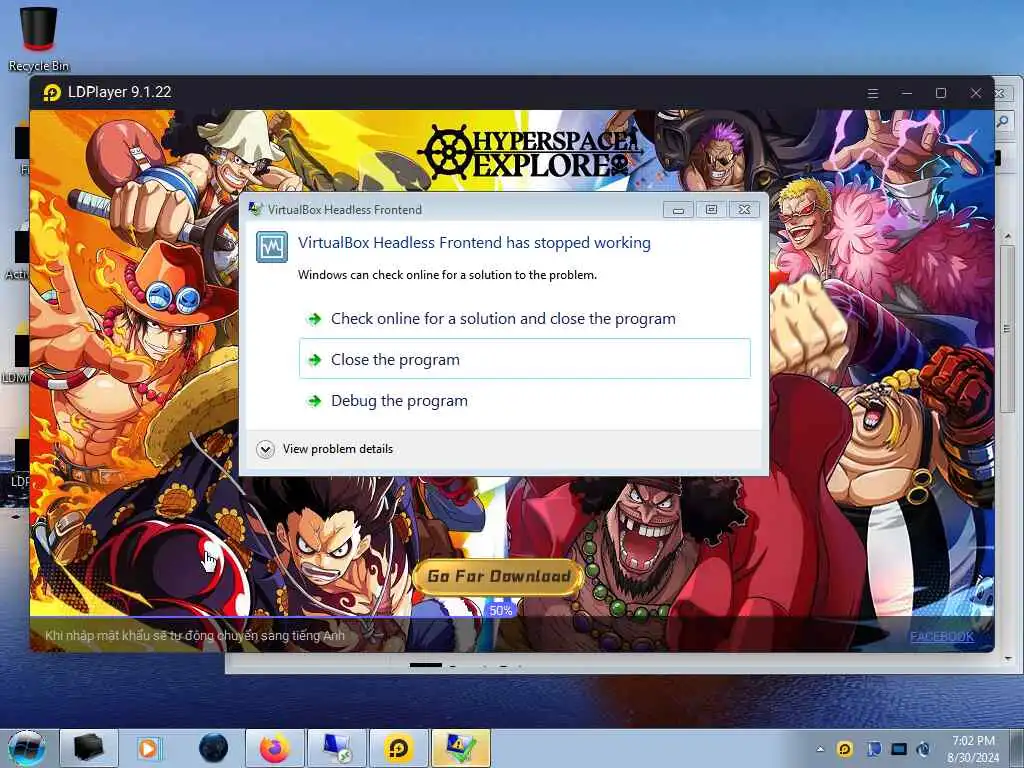The width and height of the screenshot is (1024, 768).
Task: Switch to LDPlayer taskbar button
Action: coord(399,748)
